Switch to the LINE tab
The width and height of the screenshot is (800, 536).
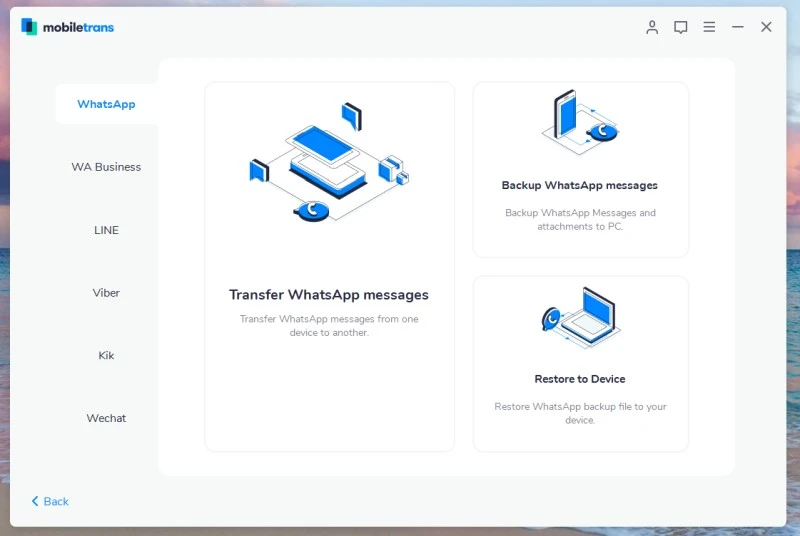tap(106, 230)
